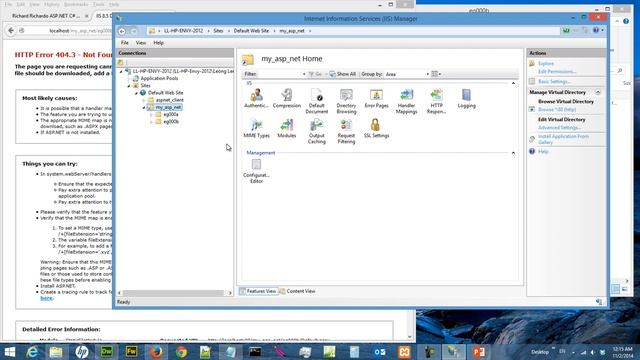
Task: Open the Output Caching feature
Action: [316, 131]
